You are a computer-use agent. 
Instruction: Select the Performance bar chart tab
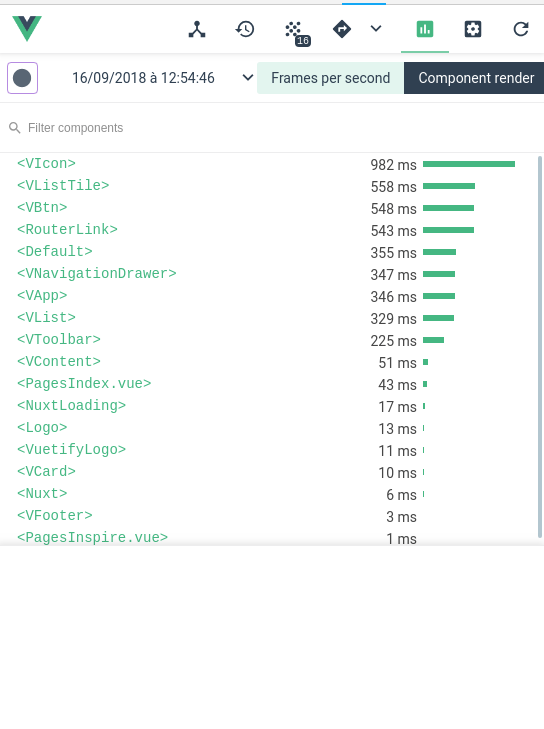click(425, 29)
